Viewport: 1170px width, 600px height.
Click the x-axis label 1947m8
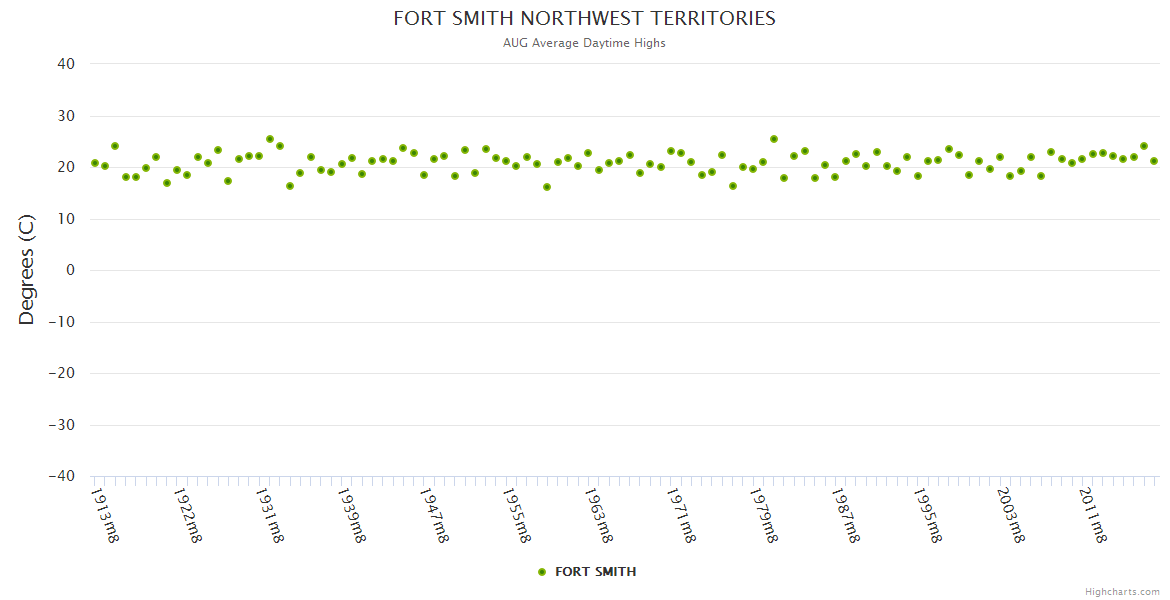tap(433, 514)
